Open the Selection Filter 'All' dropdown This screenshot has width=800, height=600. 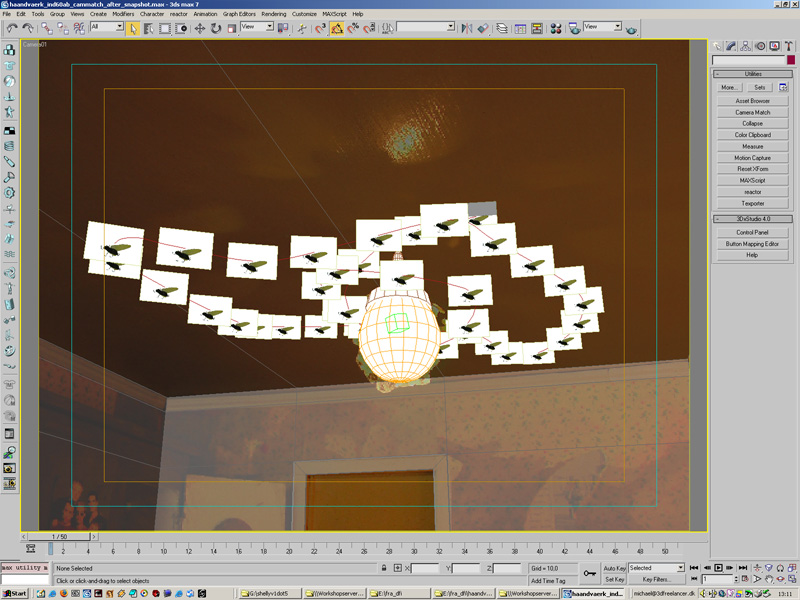(x=107, y=27)
